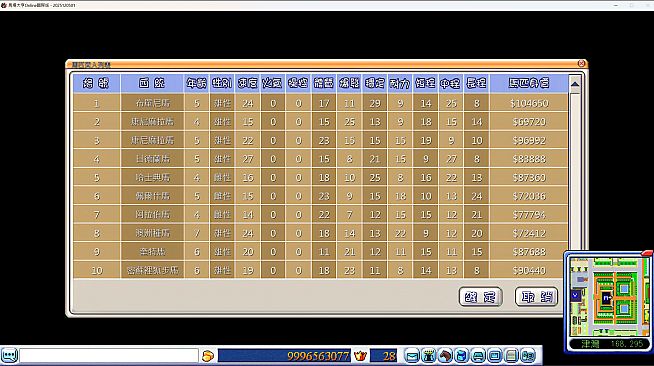The image size is (654, 366).
Task: Open the horse head stable icon
Action: pyautogui.click(x=445, y=356)
